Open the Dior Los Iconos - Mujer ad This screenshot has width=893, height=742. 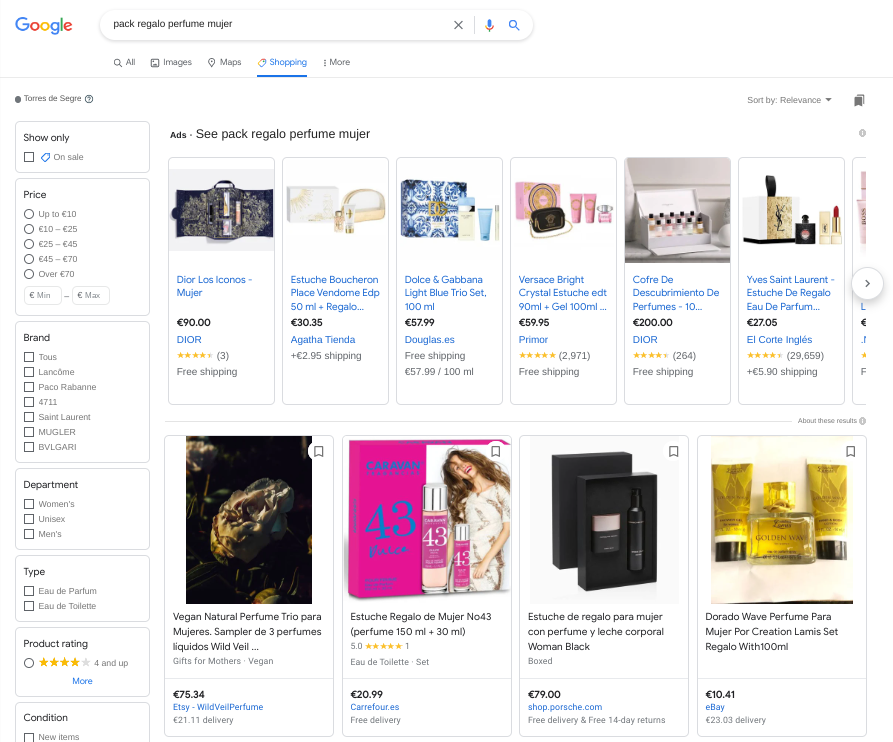pyautogui.click(x=214, y=286)
